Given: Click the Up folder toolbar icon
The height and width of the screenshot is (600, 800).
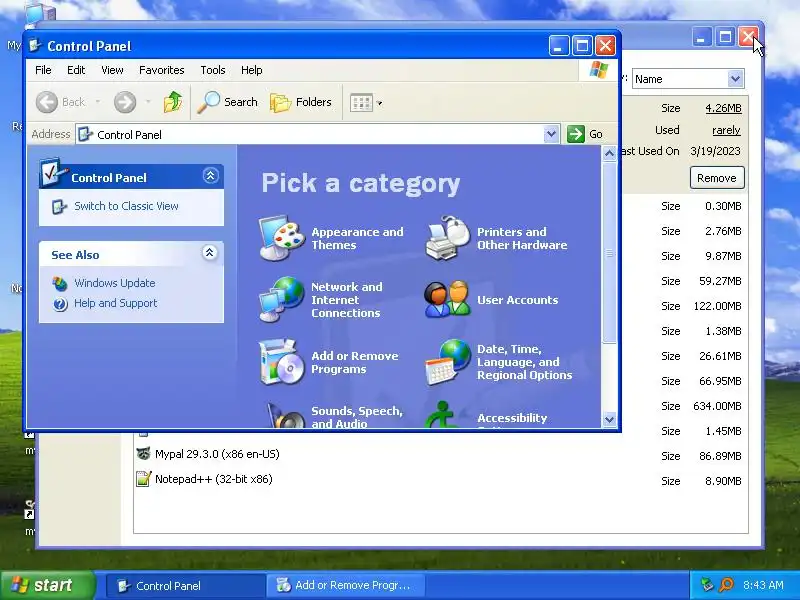Looking at the screenshot, I should pos(173,102).
